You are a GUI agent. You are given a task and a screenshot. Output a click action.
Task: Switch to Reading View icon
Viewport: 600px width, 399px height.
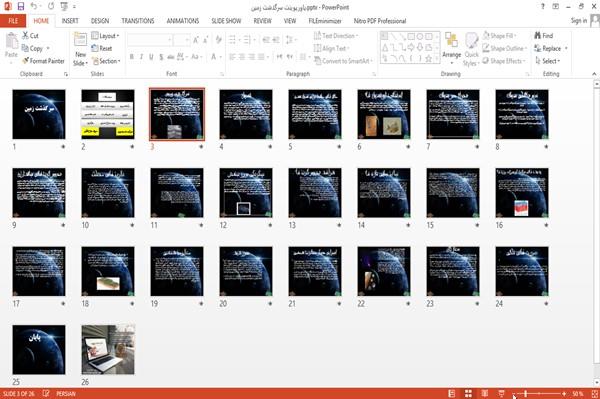485,394
